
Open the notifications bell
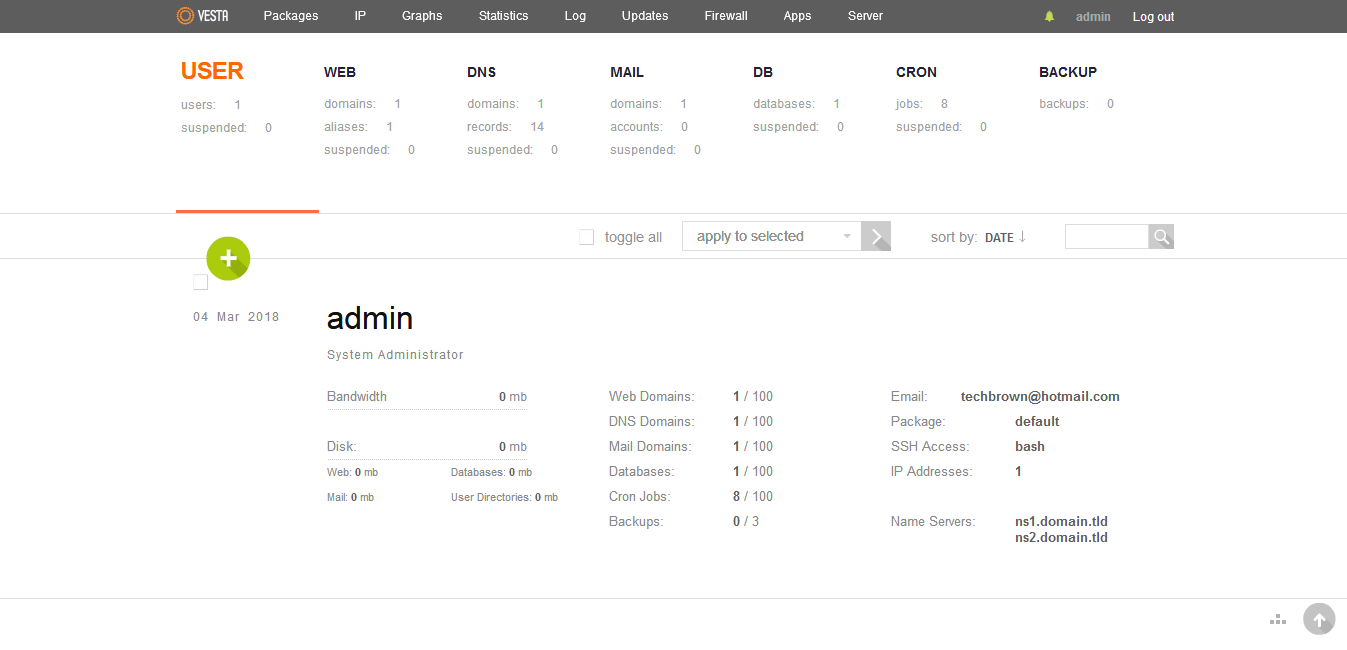point(1049,17)
